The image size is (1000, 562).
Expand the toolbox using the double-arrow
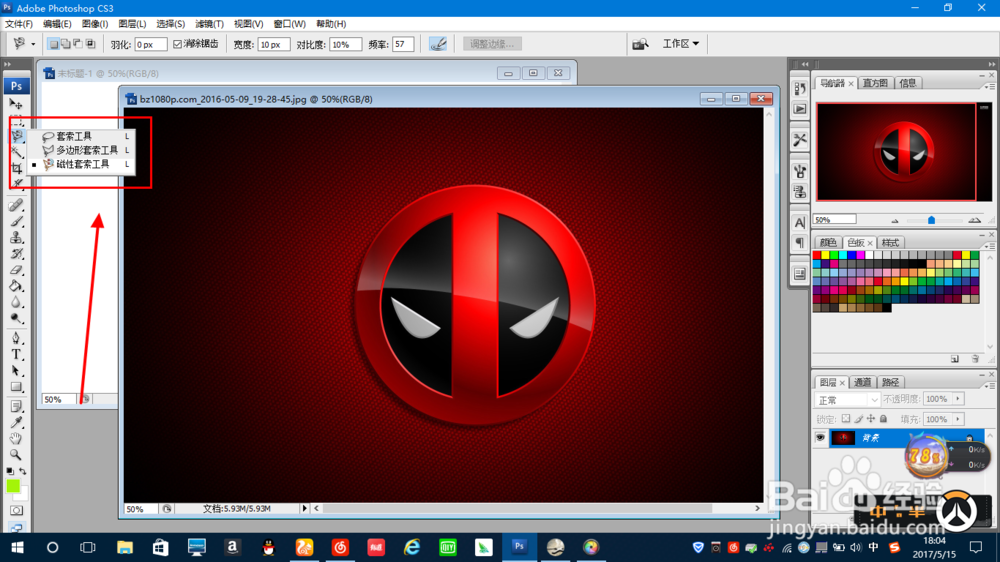8,64
